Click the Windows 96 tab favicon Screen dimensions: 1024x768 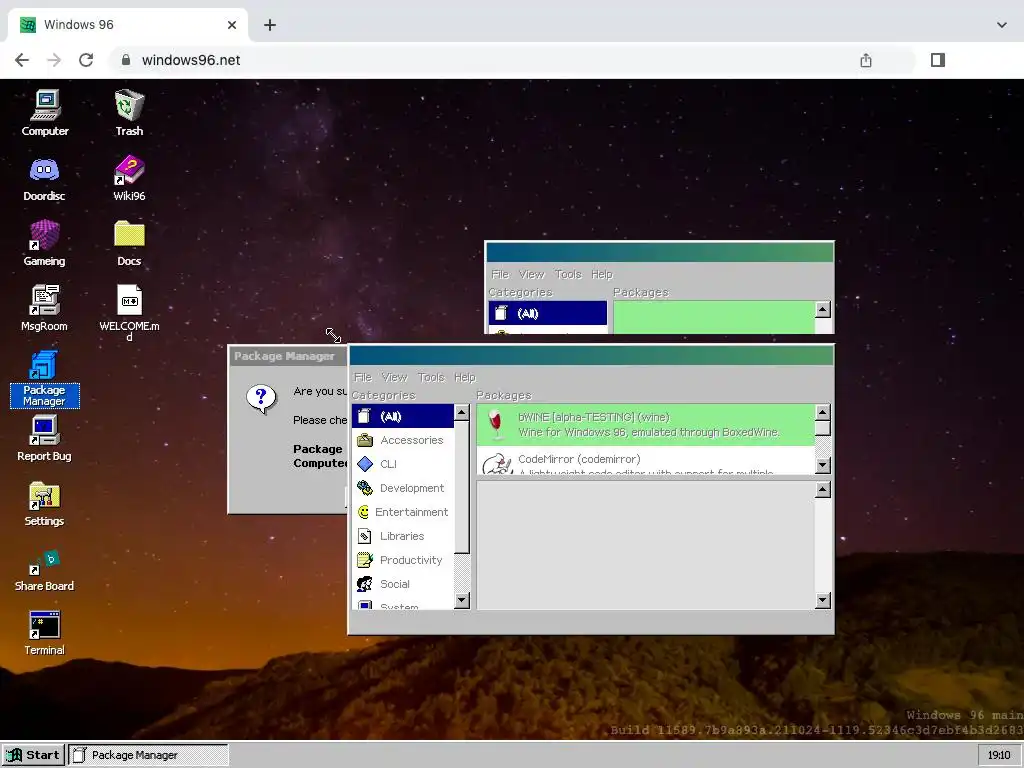27,25
